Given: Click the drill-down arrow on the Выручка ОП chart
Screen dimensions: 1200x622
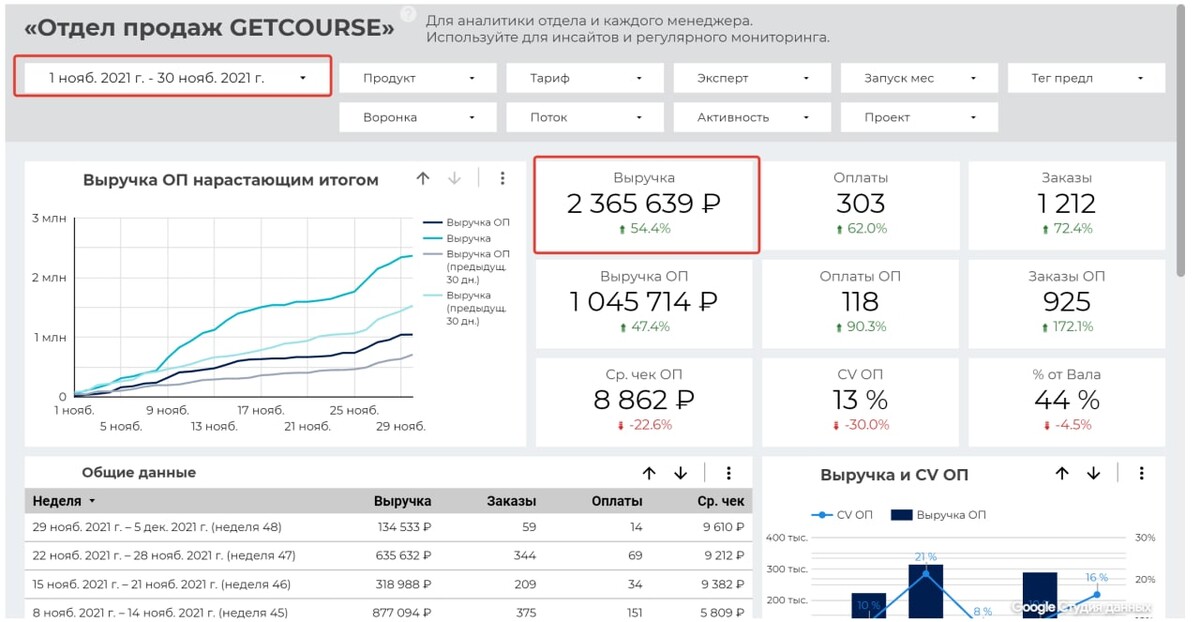Looking at the screenshot, I should (455, 179).
